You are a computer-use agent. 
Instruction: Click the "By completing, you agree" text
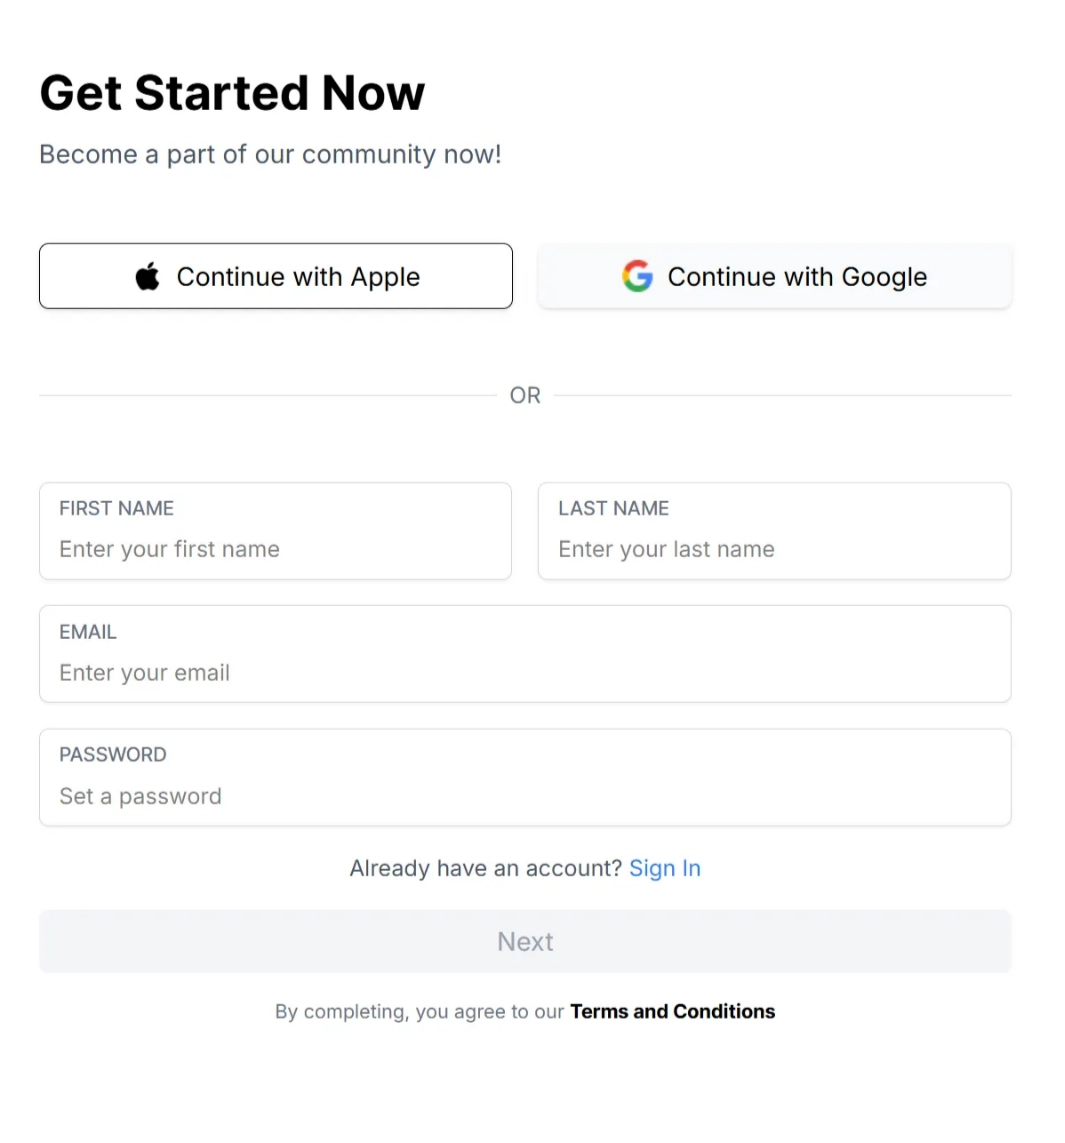pos(420,1011)
